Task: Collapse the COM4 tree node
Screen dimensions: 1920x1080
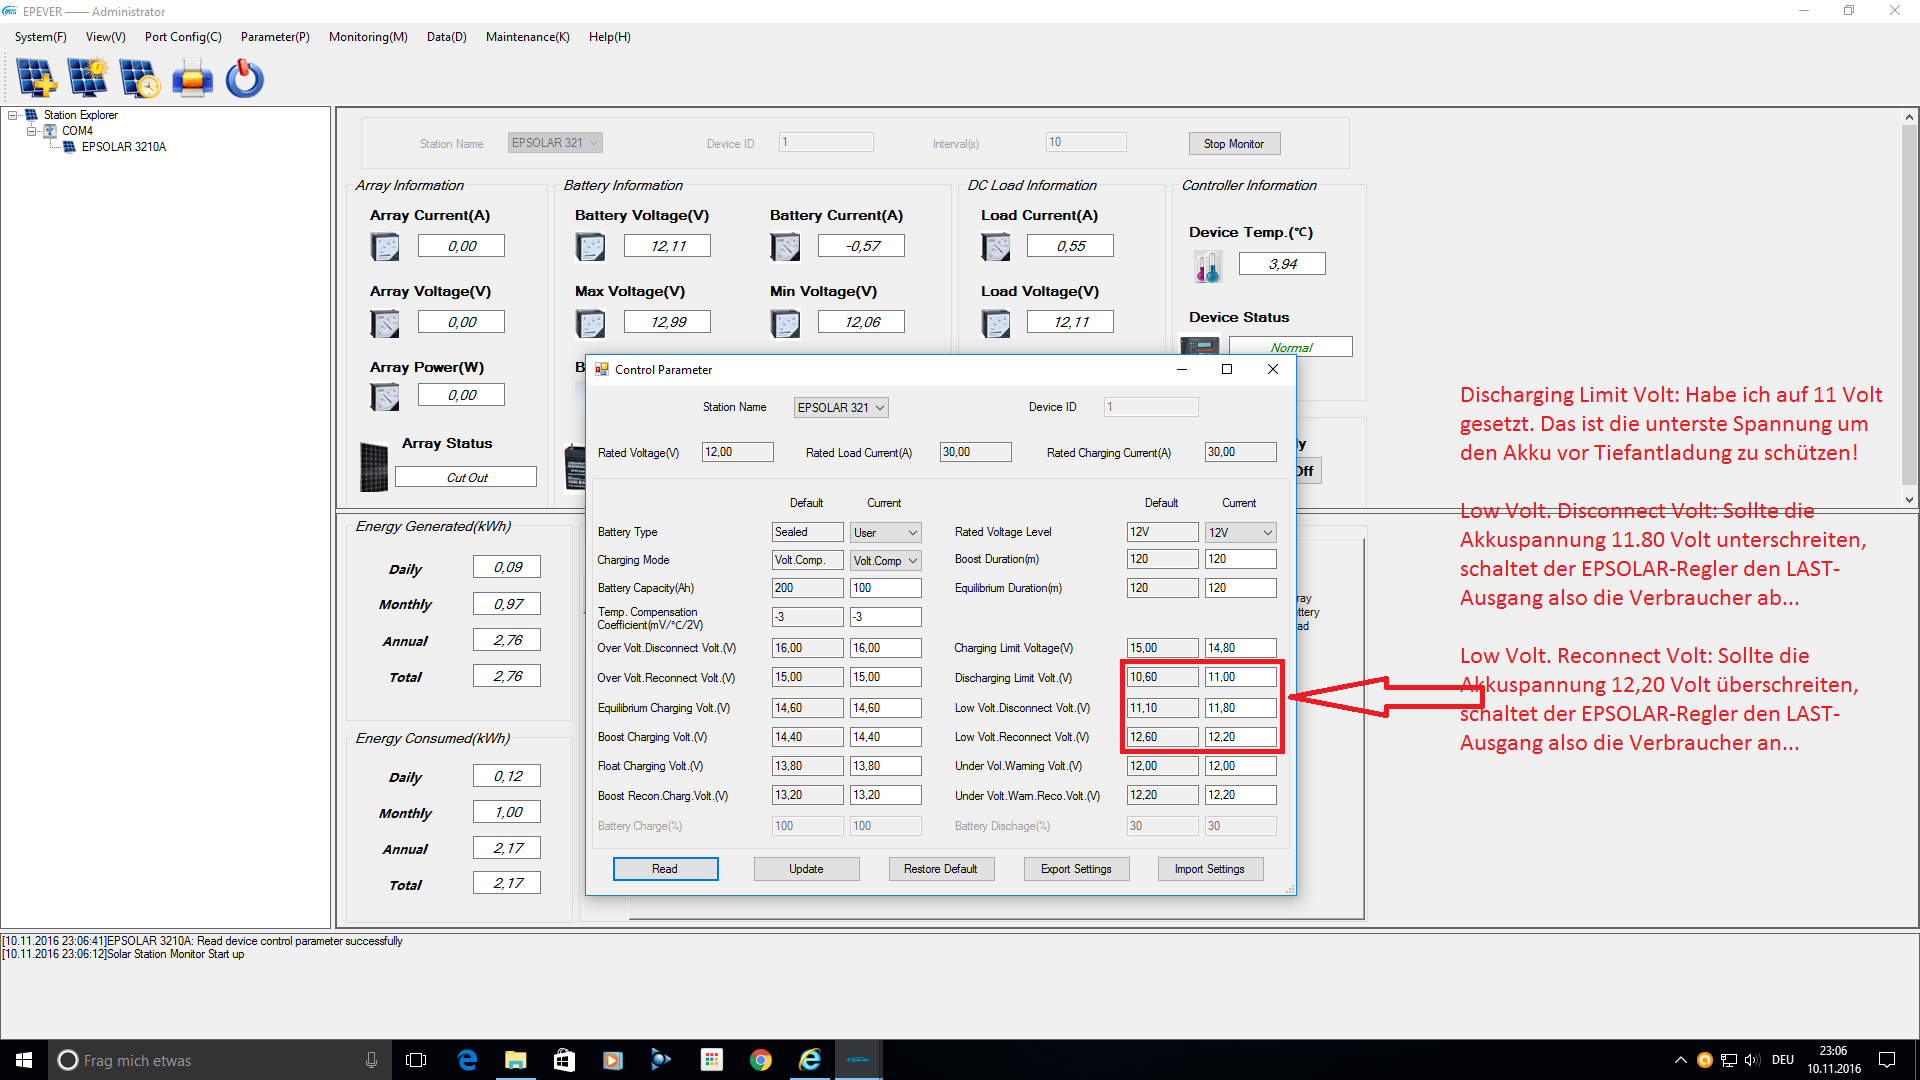Action: pos(31,131)
